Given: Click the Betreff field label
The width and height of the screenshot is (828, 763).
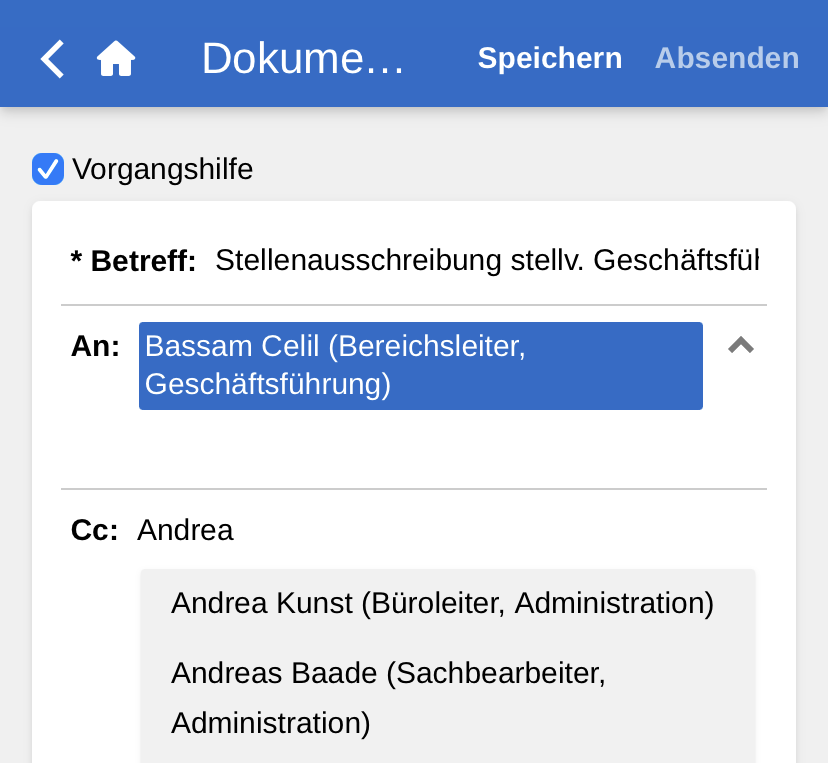Looking at the screenshot, I should pos(143,262).
